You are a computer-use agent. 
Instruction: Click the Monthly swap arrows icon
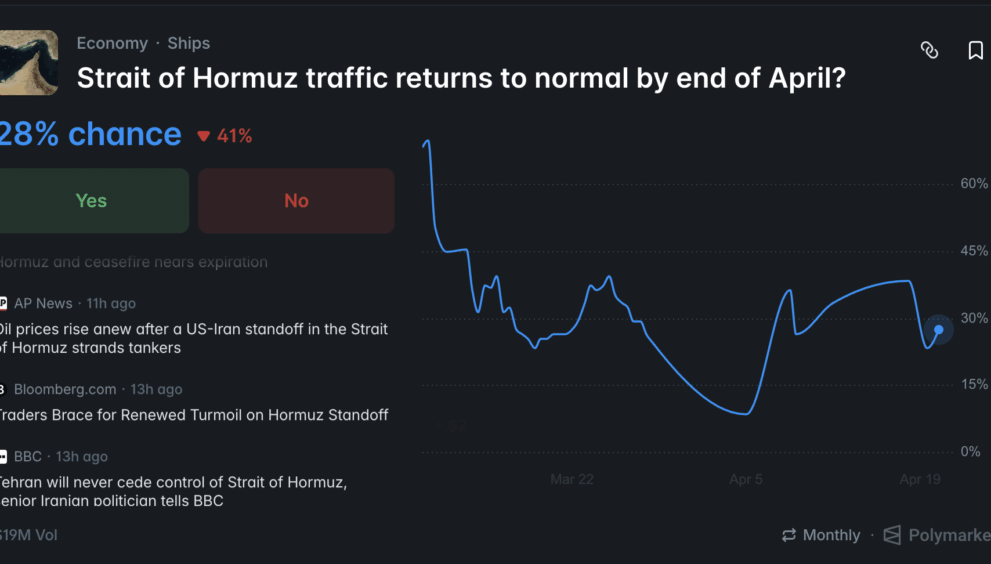[789, 535]
